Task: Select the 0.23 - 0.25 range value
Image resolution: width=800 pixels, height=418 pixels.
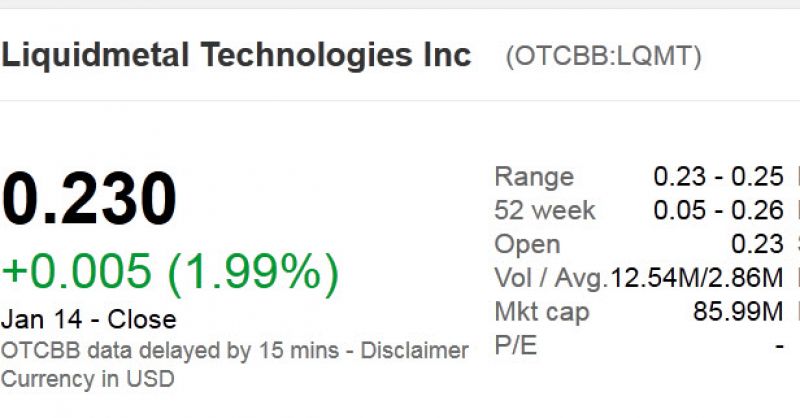Action: tap(718, 177)
